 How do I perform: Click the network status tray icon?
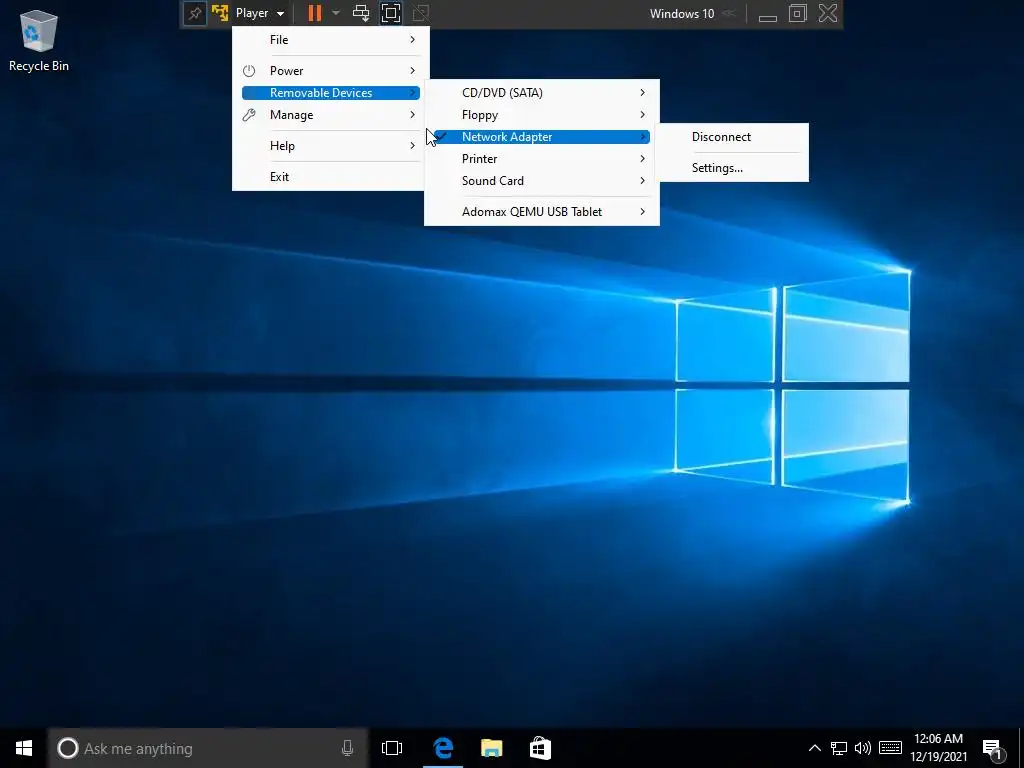(839, 748)
